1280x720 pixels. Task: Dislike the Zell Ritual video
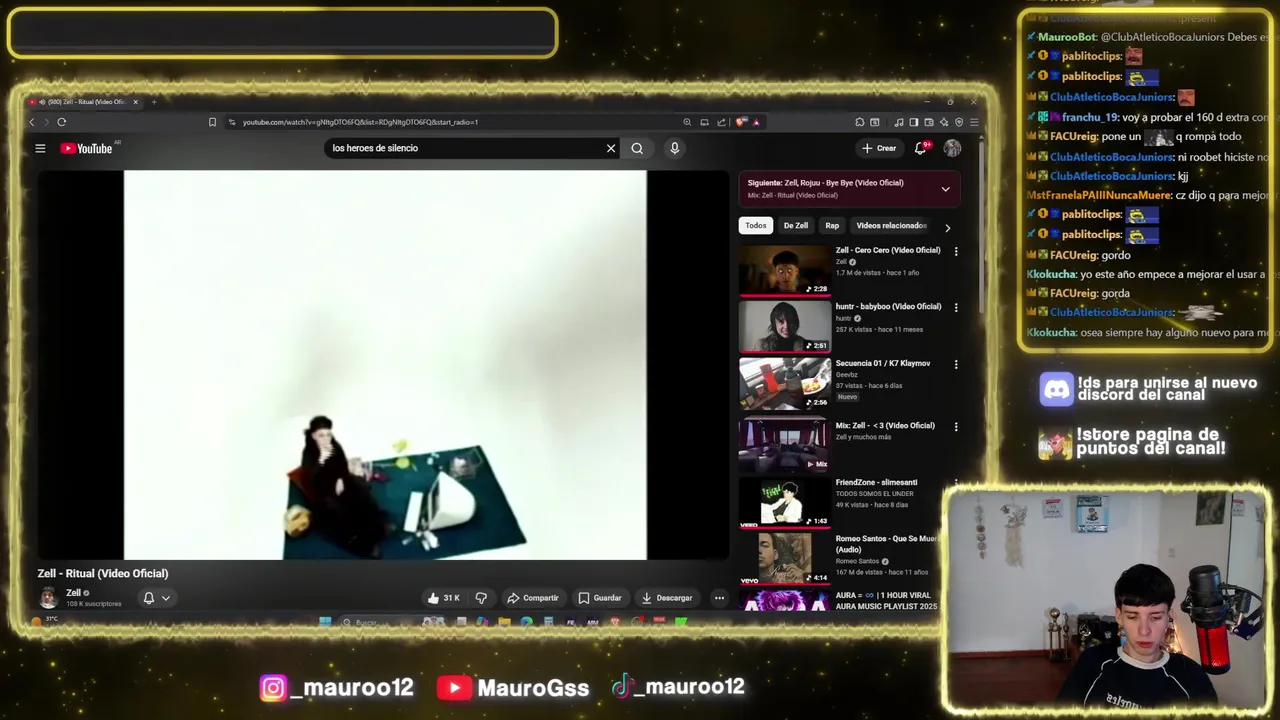click(x=481, y=598)
